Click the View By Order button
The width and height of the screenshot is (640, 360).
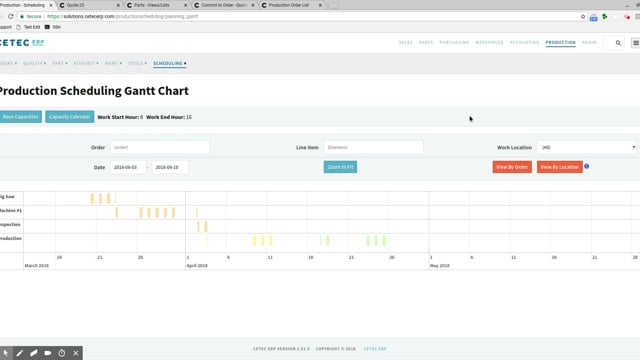(512, 167)
